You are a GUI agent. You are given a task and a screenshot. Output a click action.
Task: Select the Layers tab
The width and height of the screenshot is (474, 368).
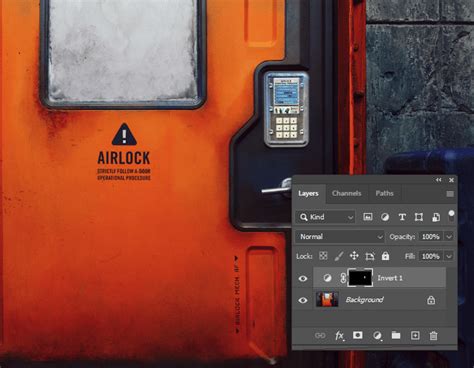coord(308,194)
